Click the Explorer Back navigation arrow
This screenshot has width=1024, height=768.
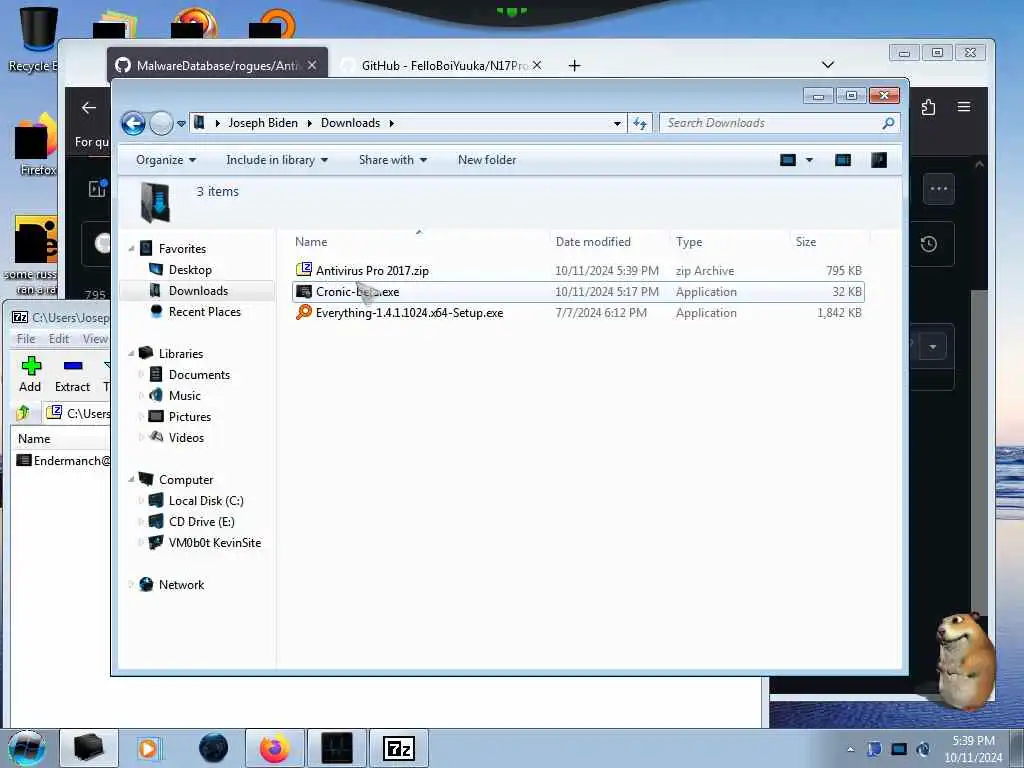point(133,123)
